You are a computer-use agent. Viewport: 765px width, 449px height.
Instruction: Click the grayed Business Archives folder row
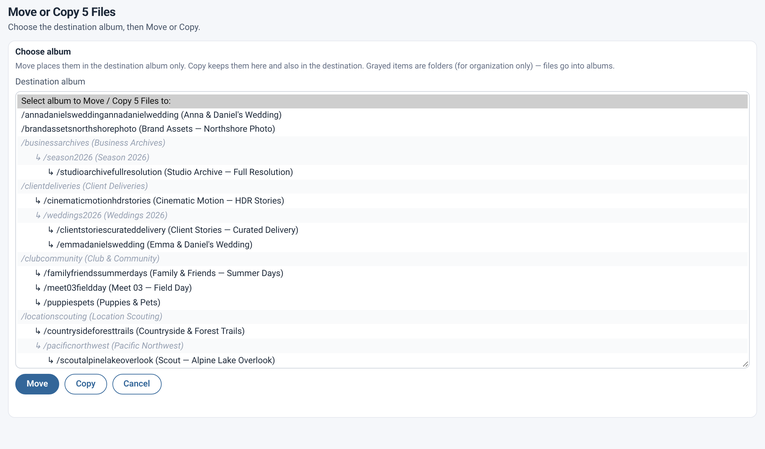[382, 143]
